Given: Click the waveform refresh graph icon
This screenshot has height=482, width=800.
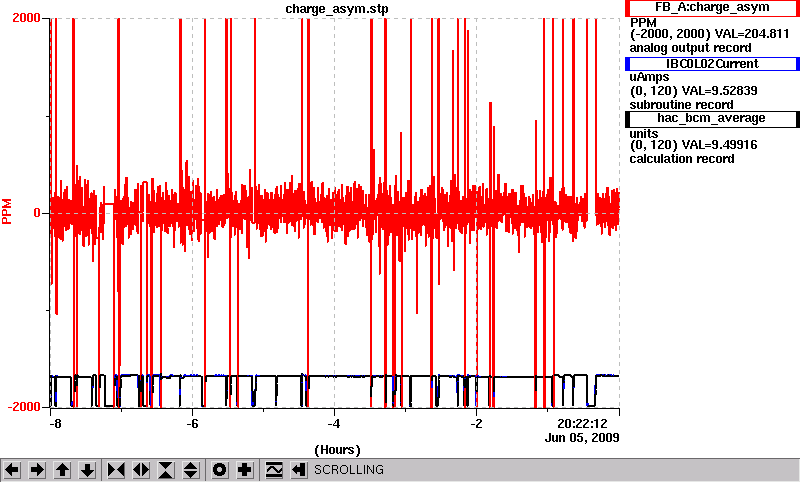Looking at the screenshot, I should [274, 470].
